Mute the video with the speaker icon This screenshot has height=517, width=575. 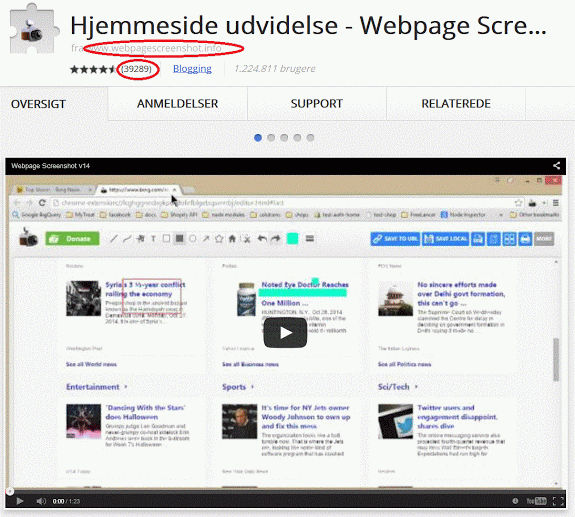point(41,501)
